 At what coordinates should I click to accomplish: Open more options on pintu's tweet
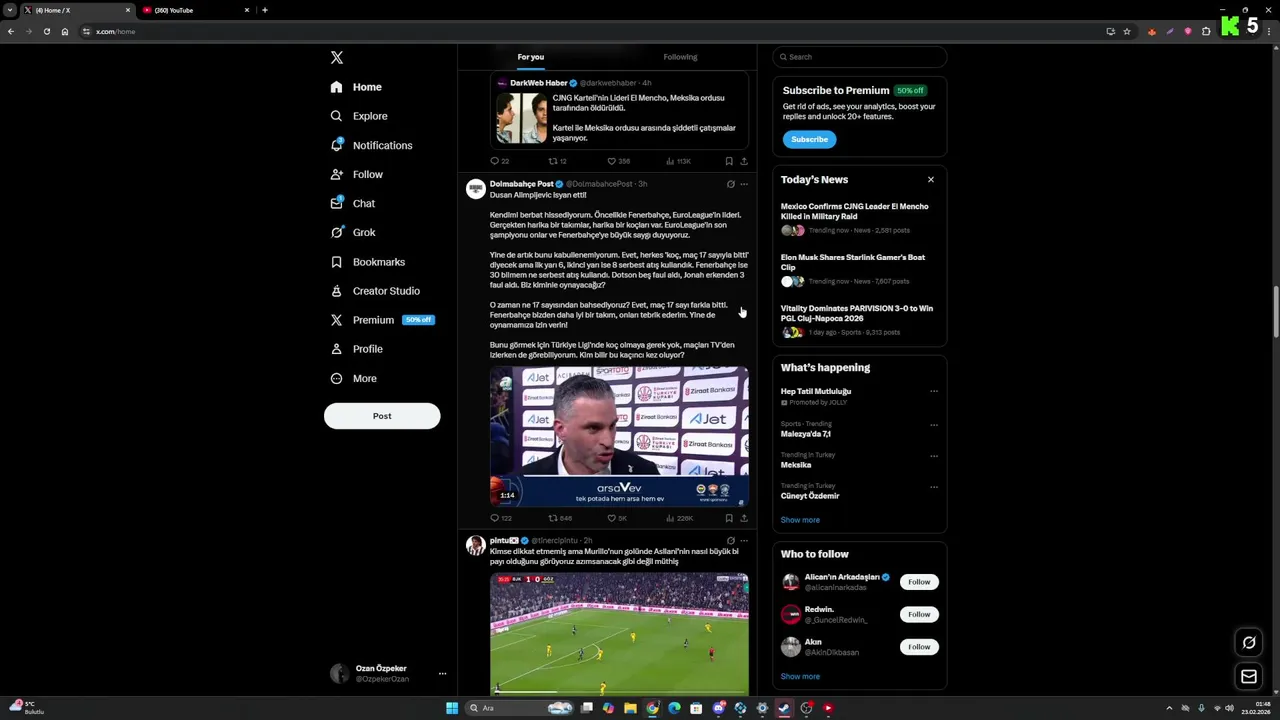(x=744, y=540)
